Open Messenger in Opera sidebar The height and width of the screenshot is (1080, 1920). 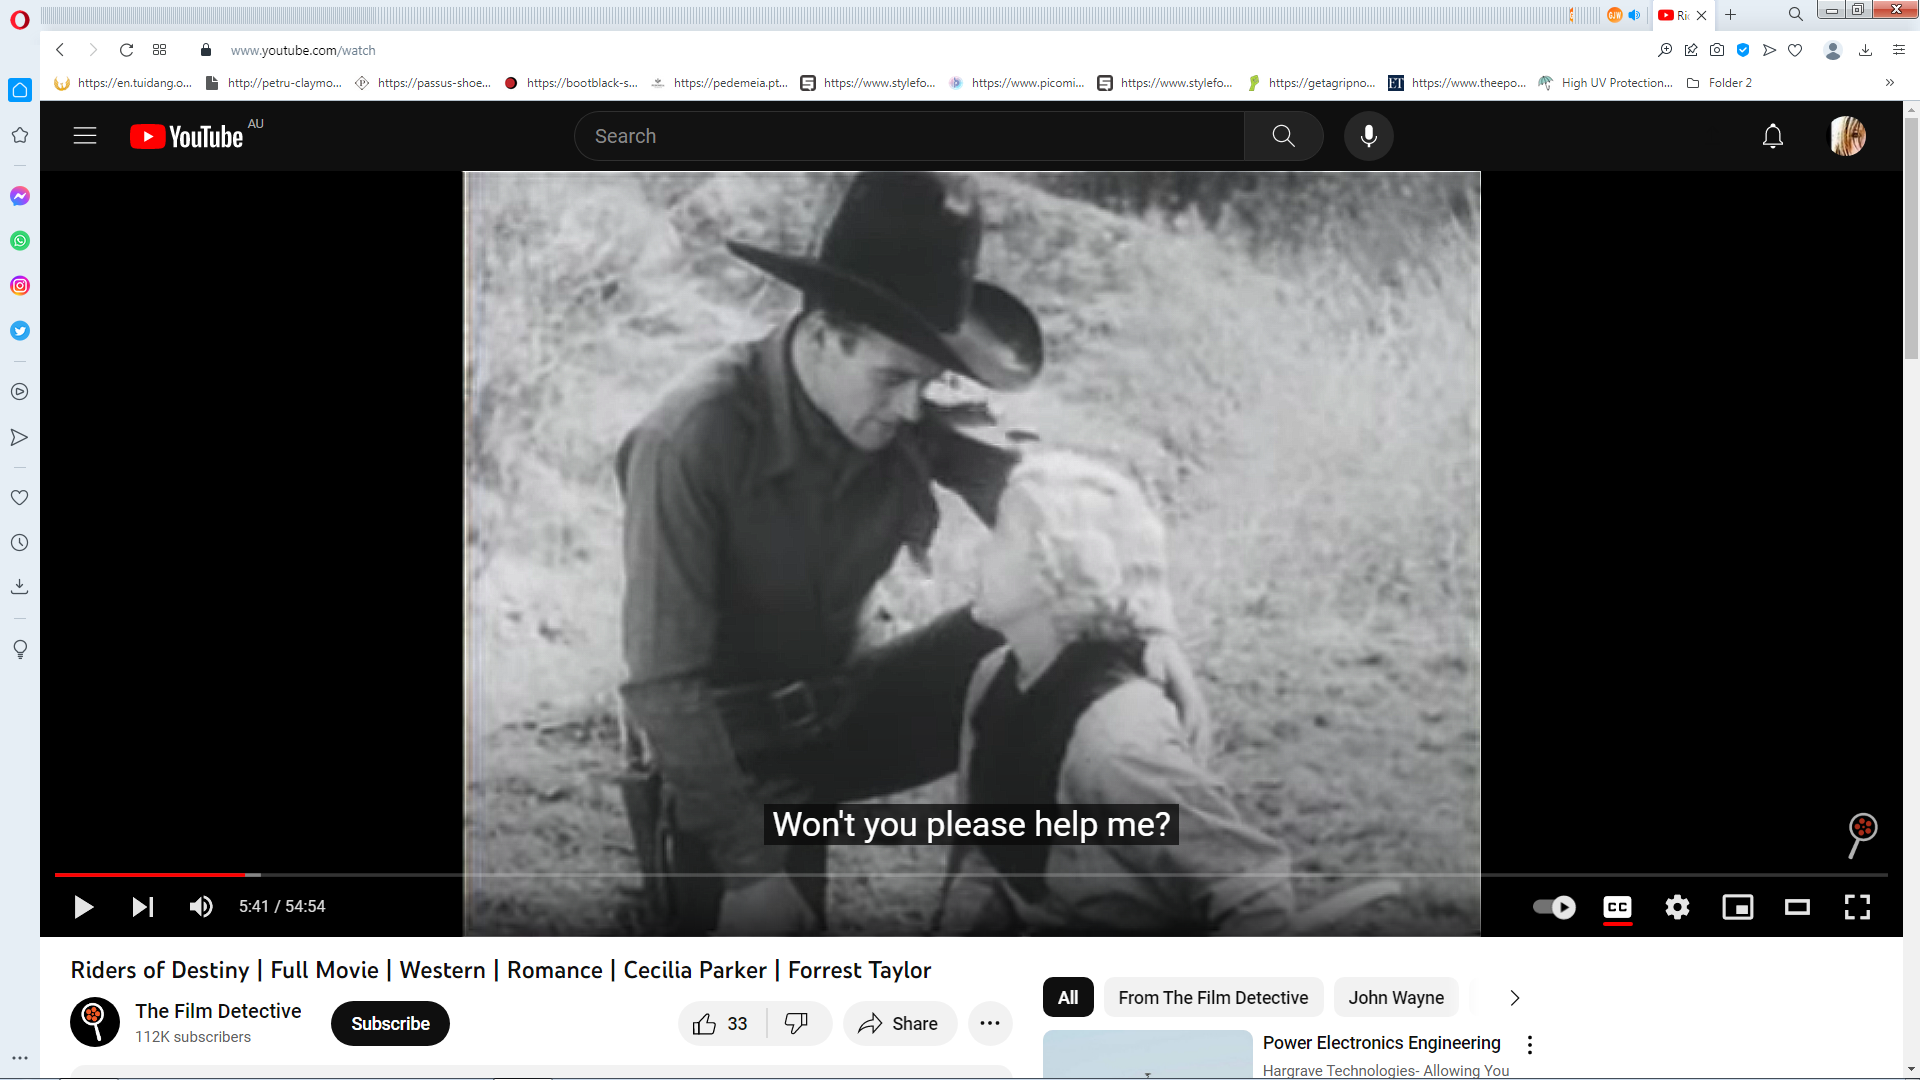(x=20, y=196)
